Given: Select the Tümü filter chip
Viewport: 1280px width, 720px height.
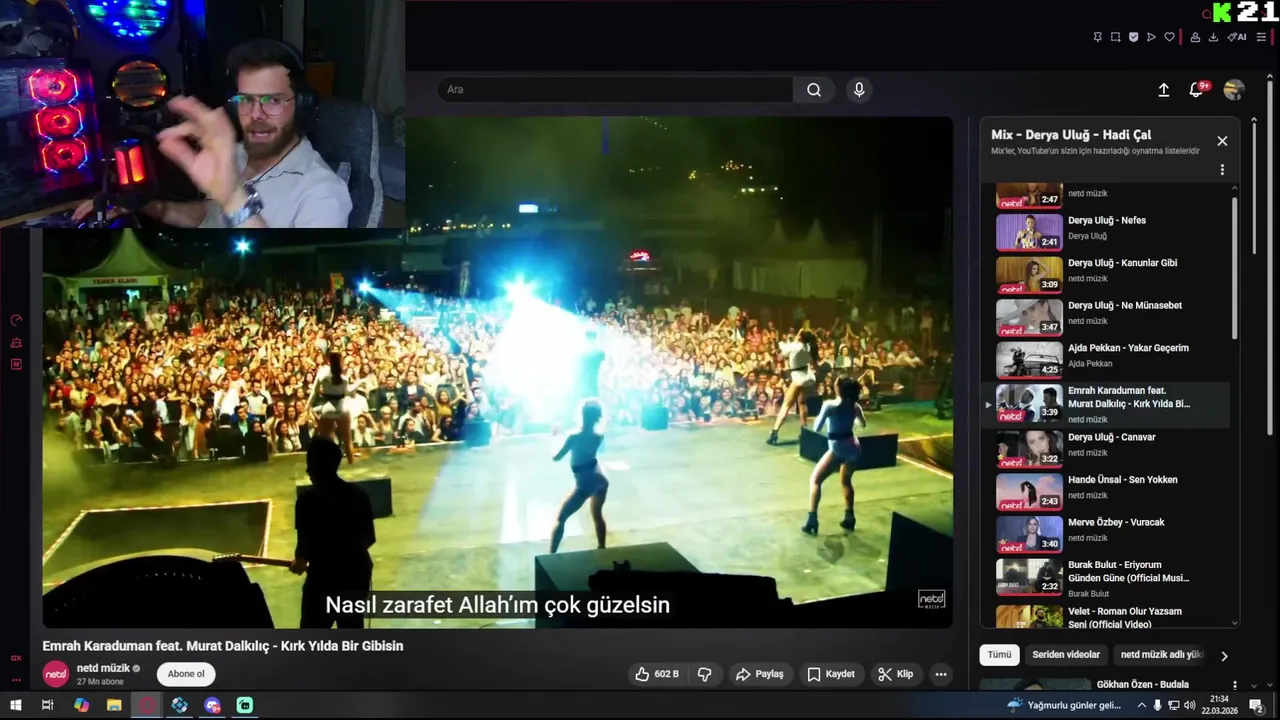Looking at the screenshot, I should 999,655.
